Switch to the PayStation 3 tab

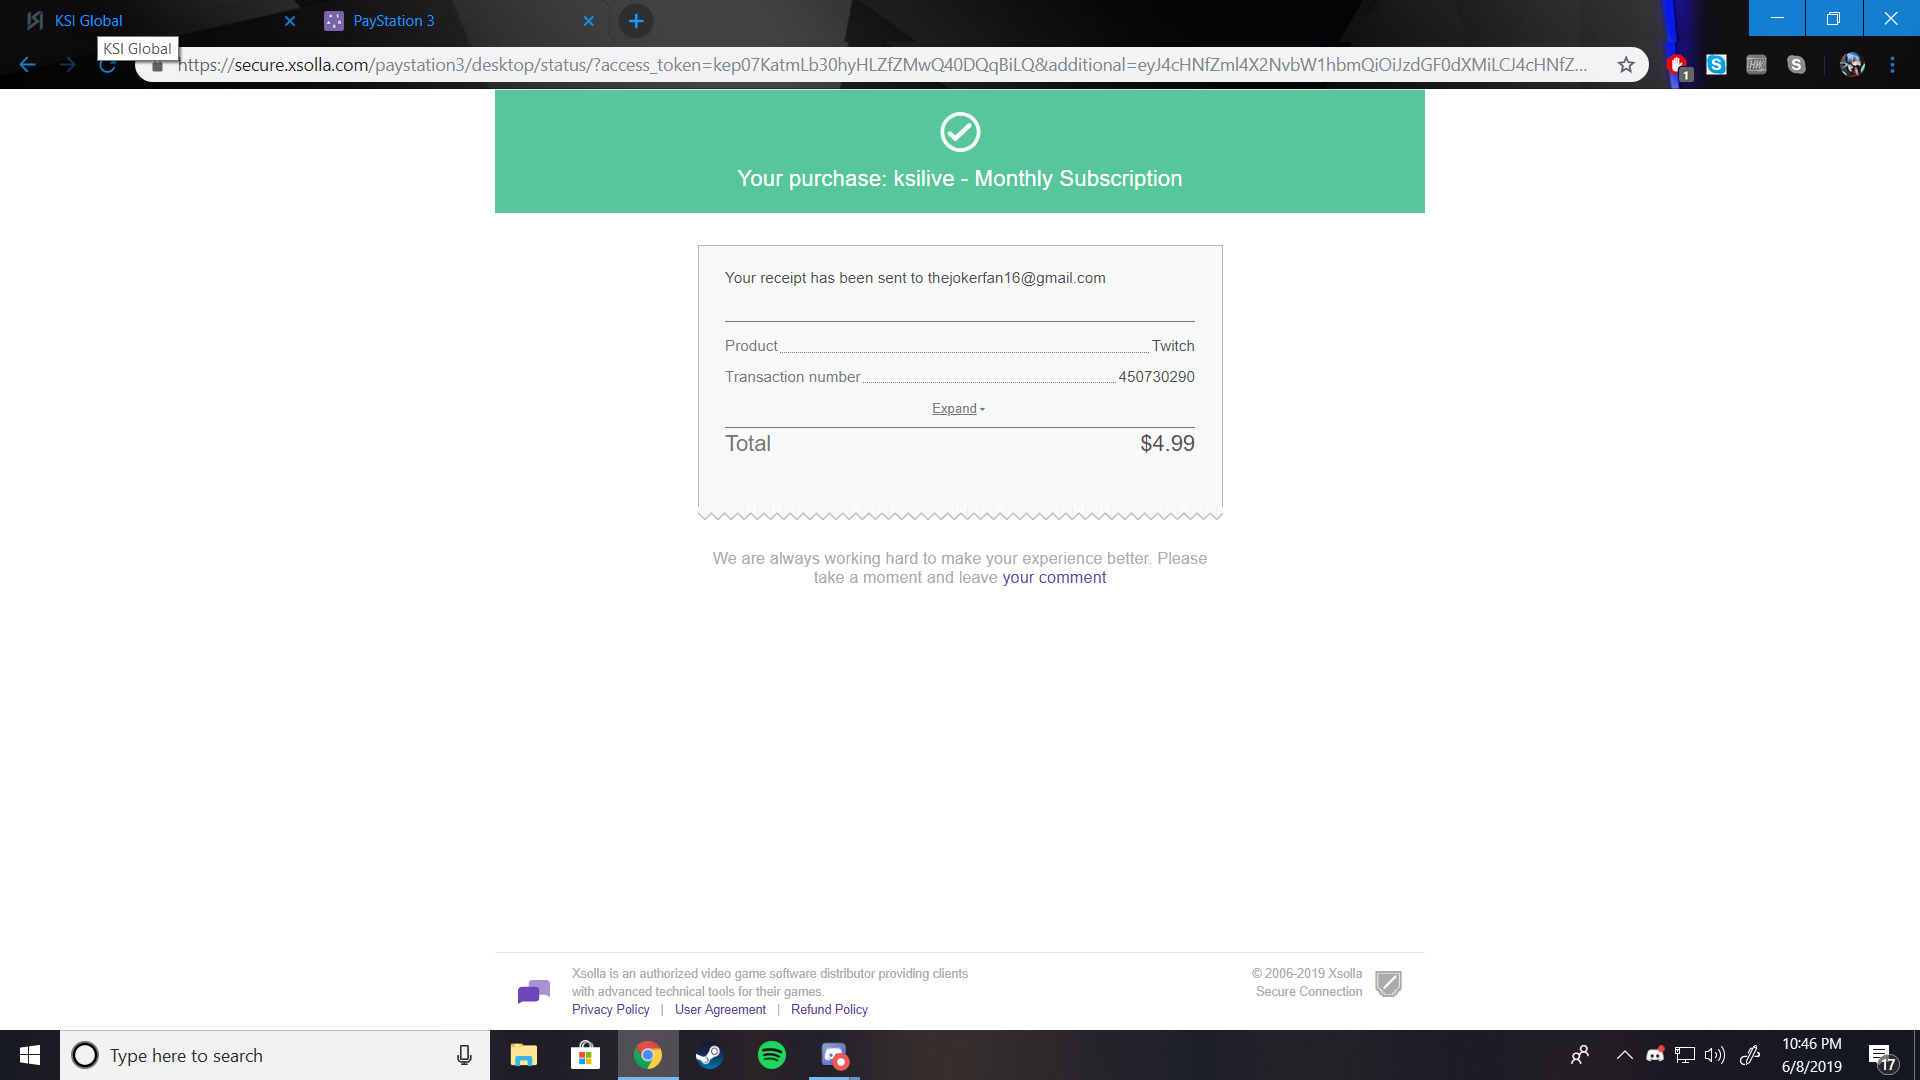click(x=460, y=20)
